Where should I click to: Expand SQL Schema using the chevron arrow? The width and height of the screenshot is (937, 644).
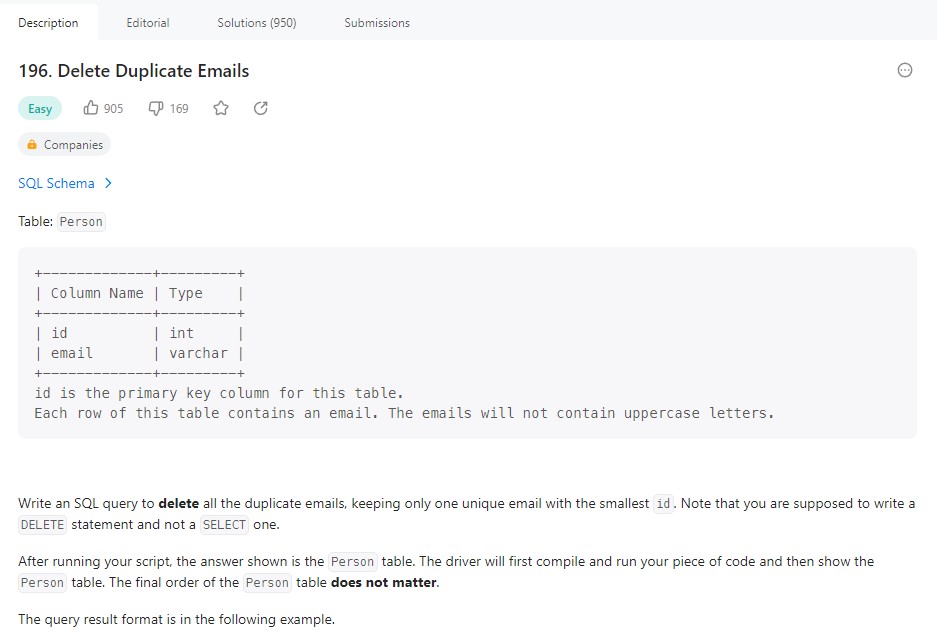pyautogui.click(x=108, y=183)
